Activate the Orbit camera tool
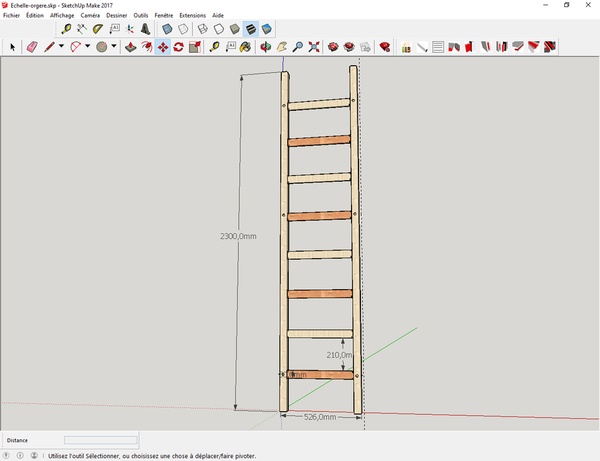This screenshot has width=600, height=461. (x=265, y=46)
